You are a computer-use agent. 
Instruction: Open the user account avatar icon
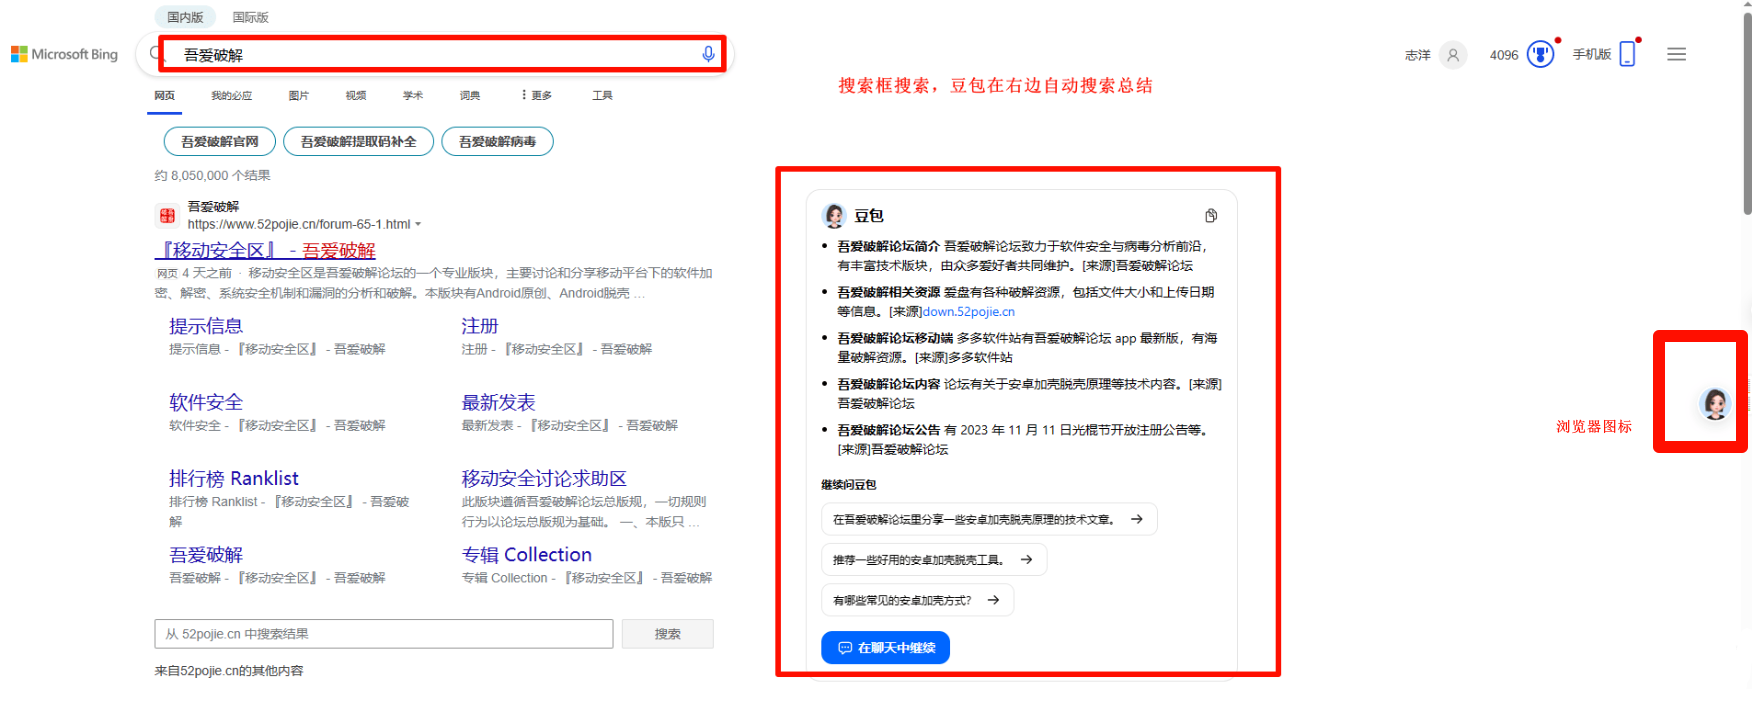tap(1453, 55)
